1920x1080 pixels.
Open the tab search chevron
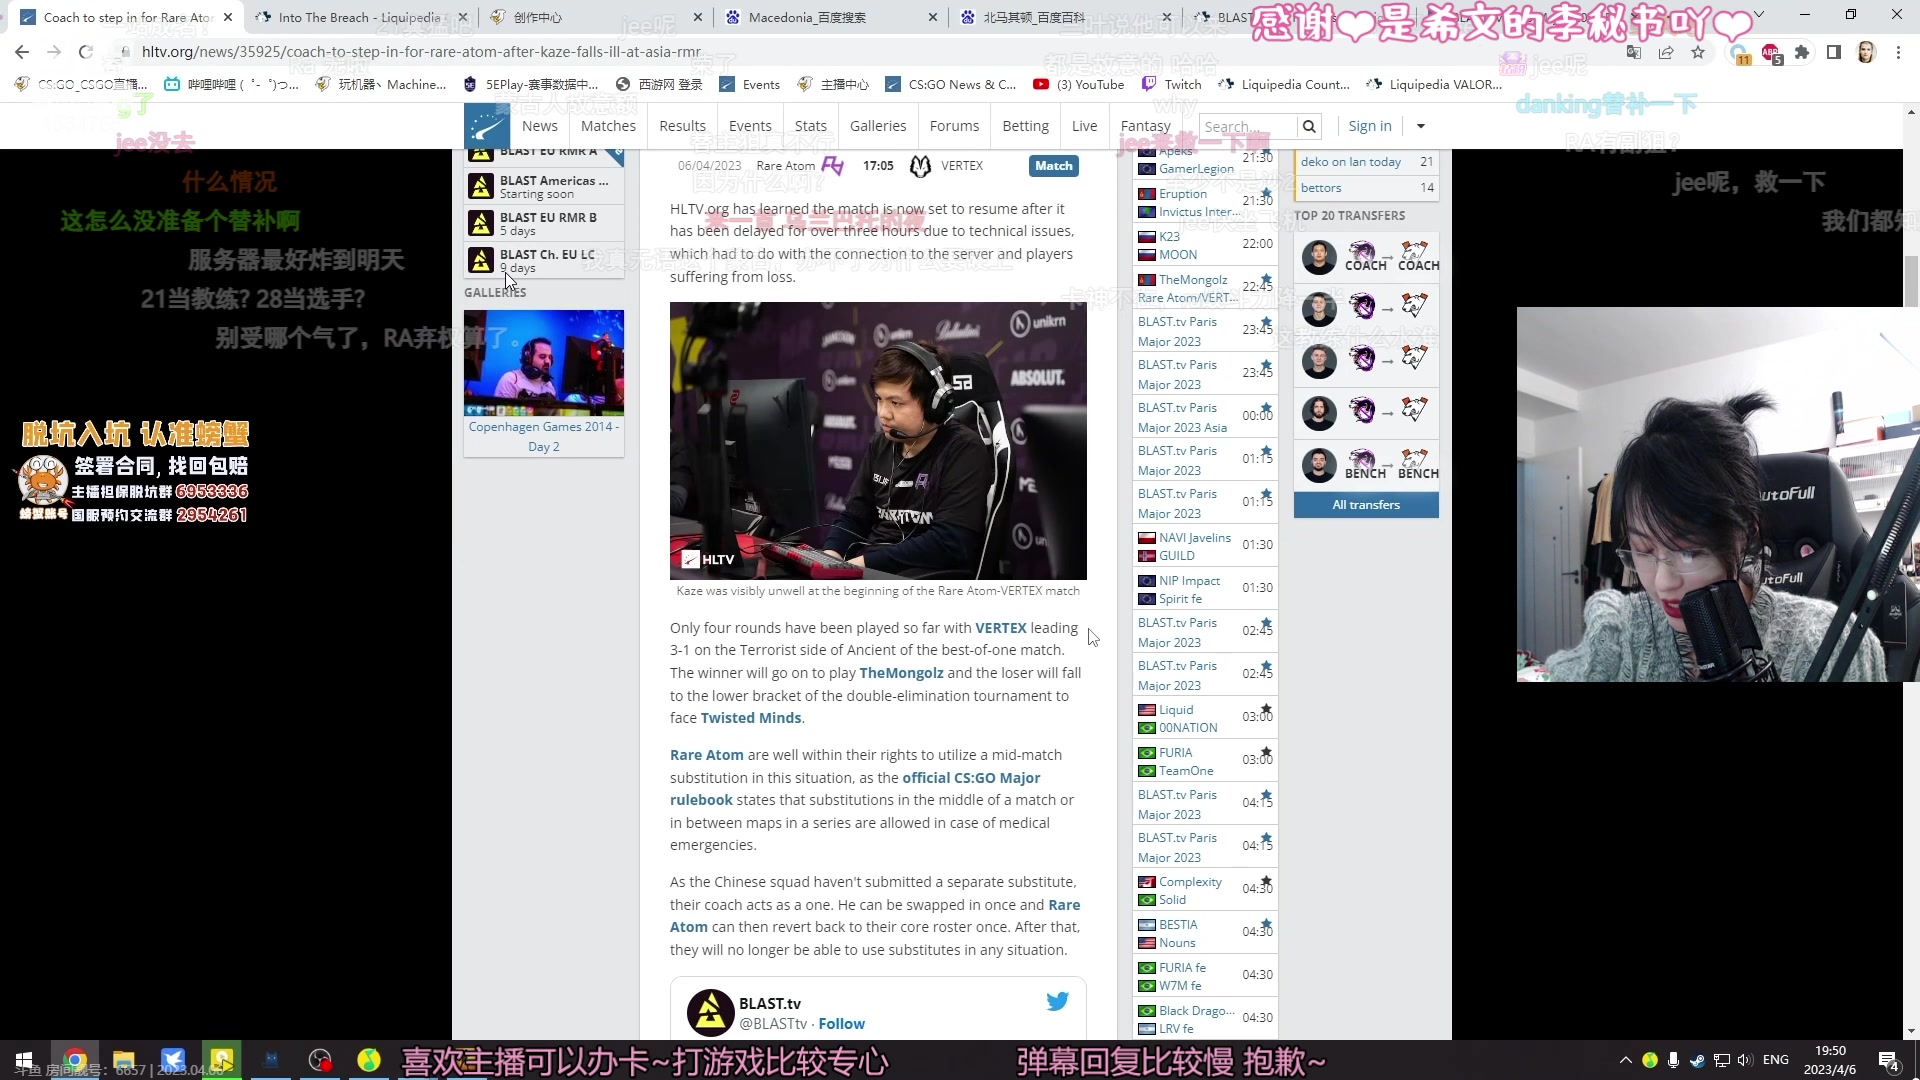tap(1759, 15)
